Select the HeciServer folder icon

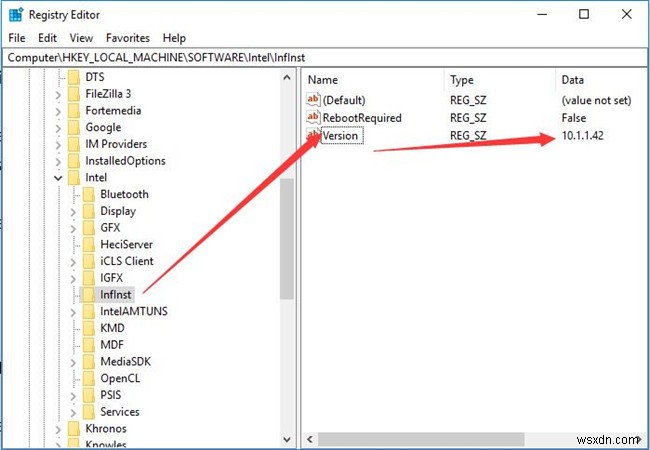[89, 244]
